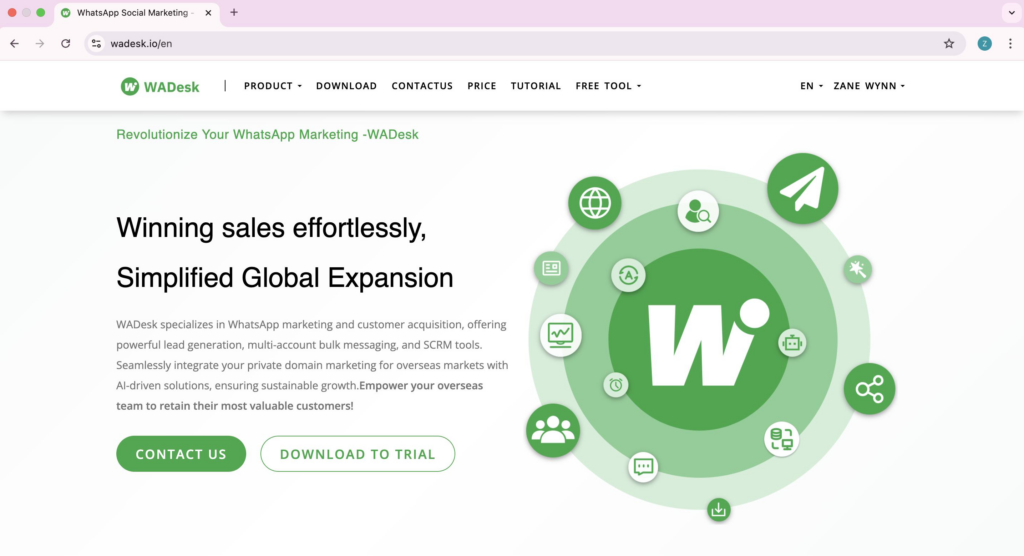Click the news card icon
The width and height of the screenshot is (1024, 556).
[551, 269]
